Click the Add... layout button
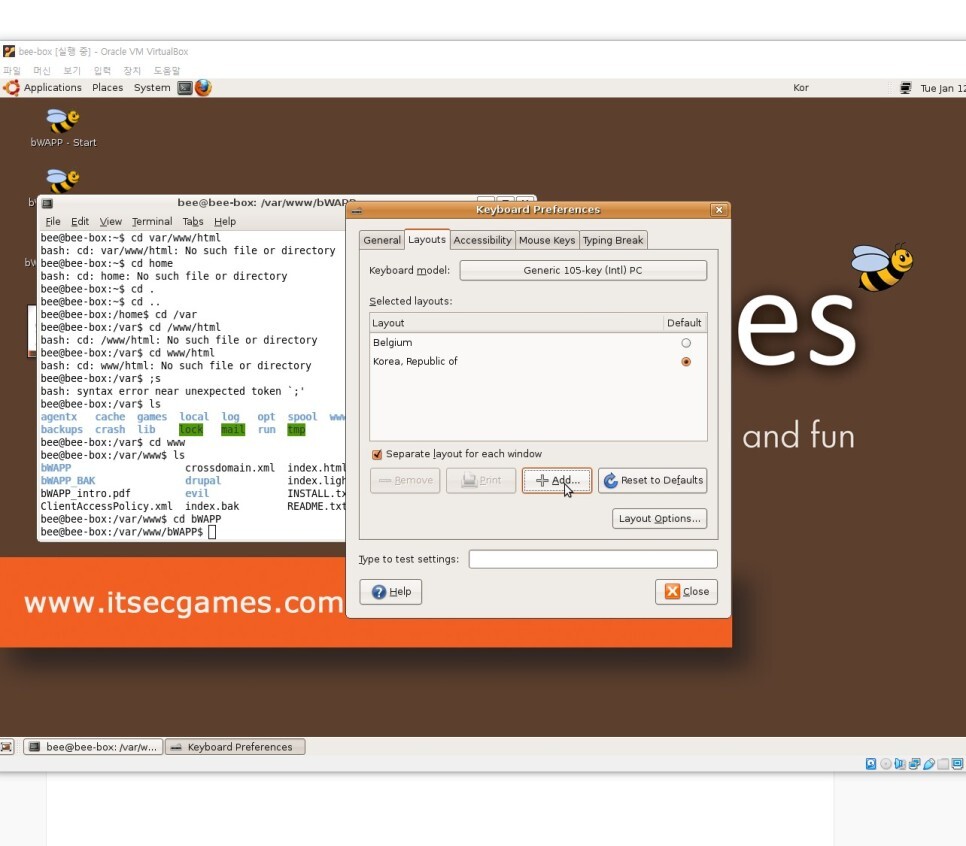The width and height of the screenshot is (966, 846). (557, 481)
